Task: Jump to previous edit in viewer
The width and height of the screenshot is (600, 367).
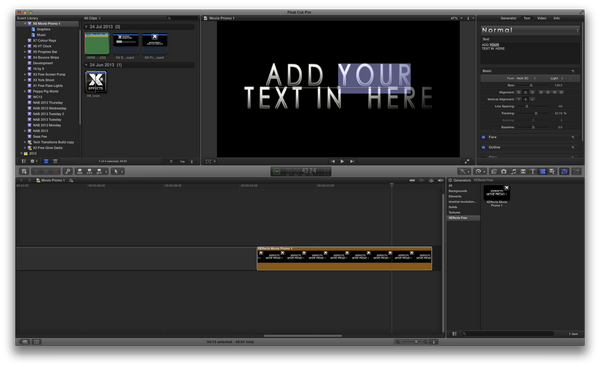Action: 333,161
